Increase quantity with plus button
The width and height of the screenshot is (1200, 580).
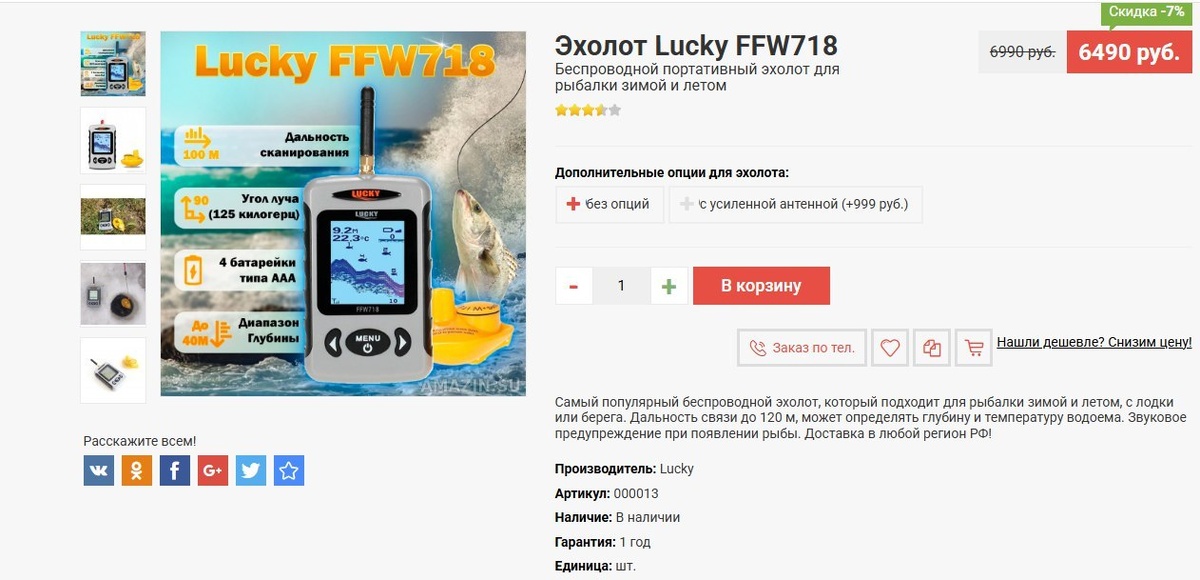point(669,286)
